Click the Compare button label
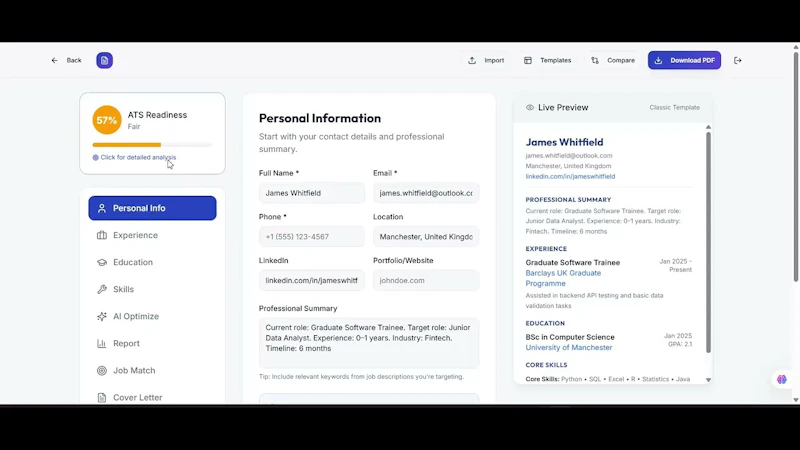800x450 pixels. [x=621, y=60]
